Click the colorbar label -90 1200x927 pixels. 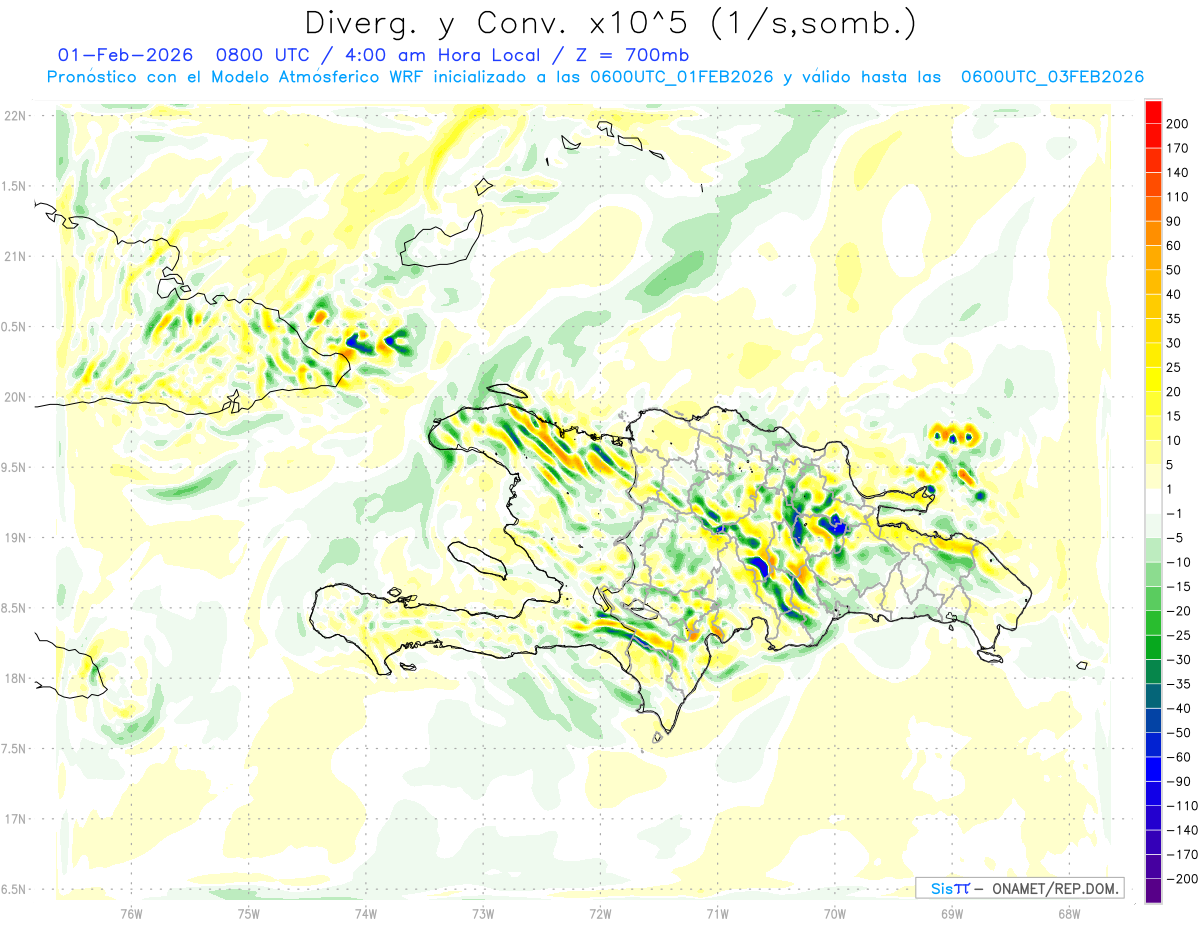[x=1179, y=781]
